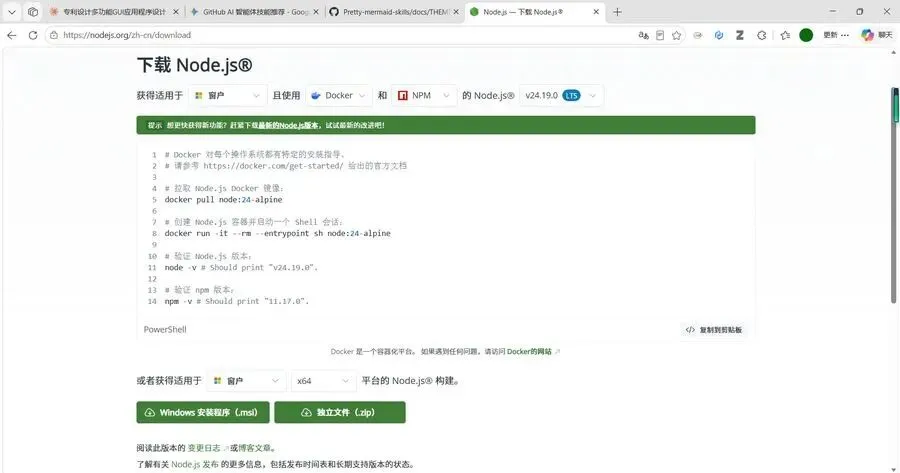Open the changelog link
The width and height of the screenshot is (900, 473).
pos(204,448)
